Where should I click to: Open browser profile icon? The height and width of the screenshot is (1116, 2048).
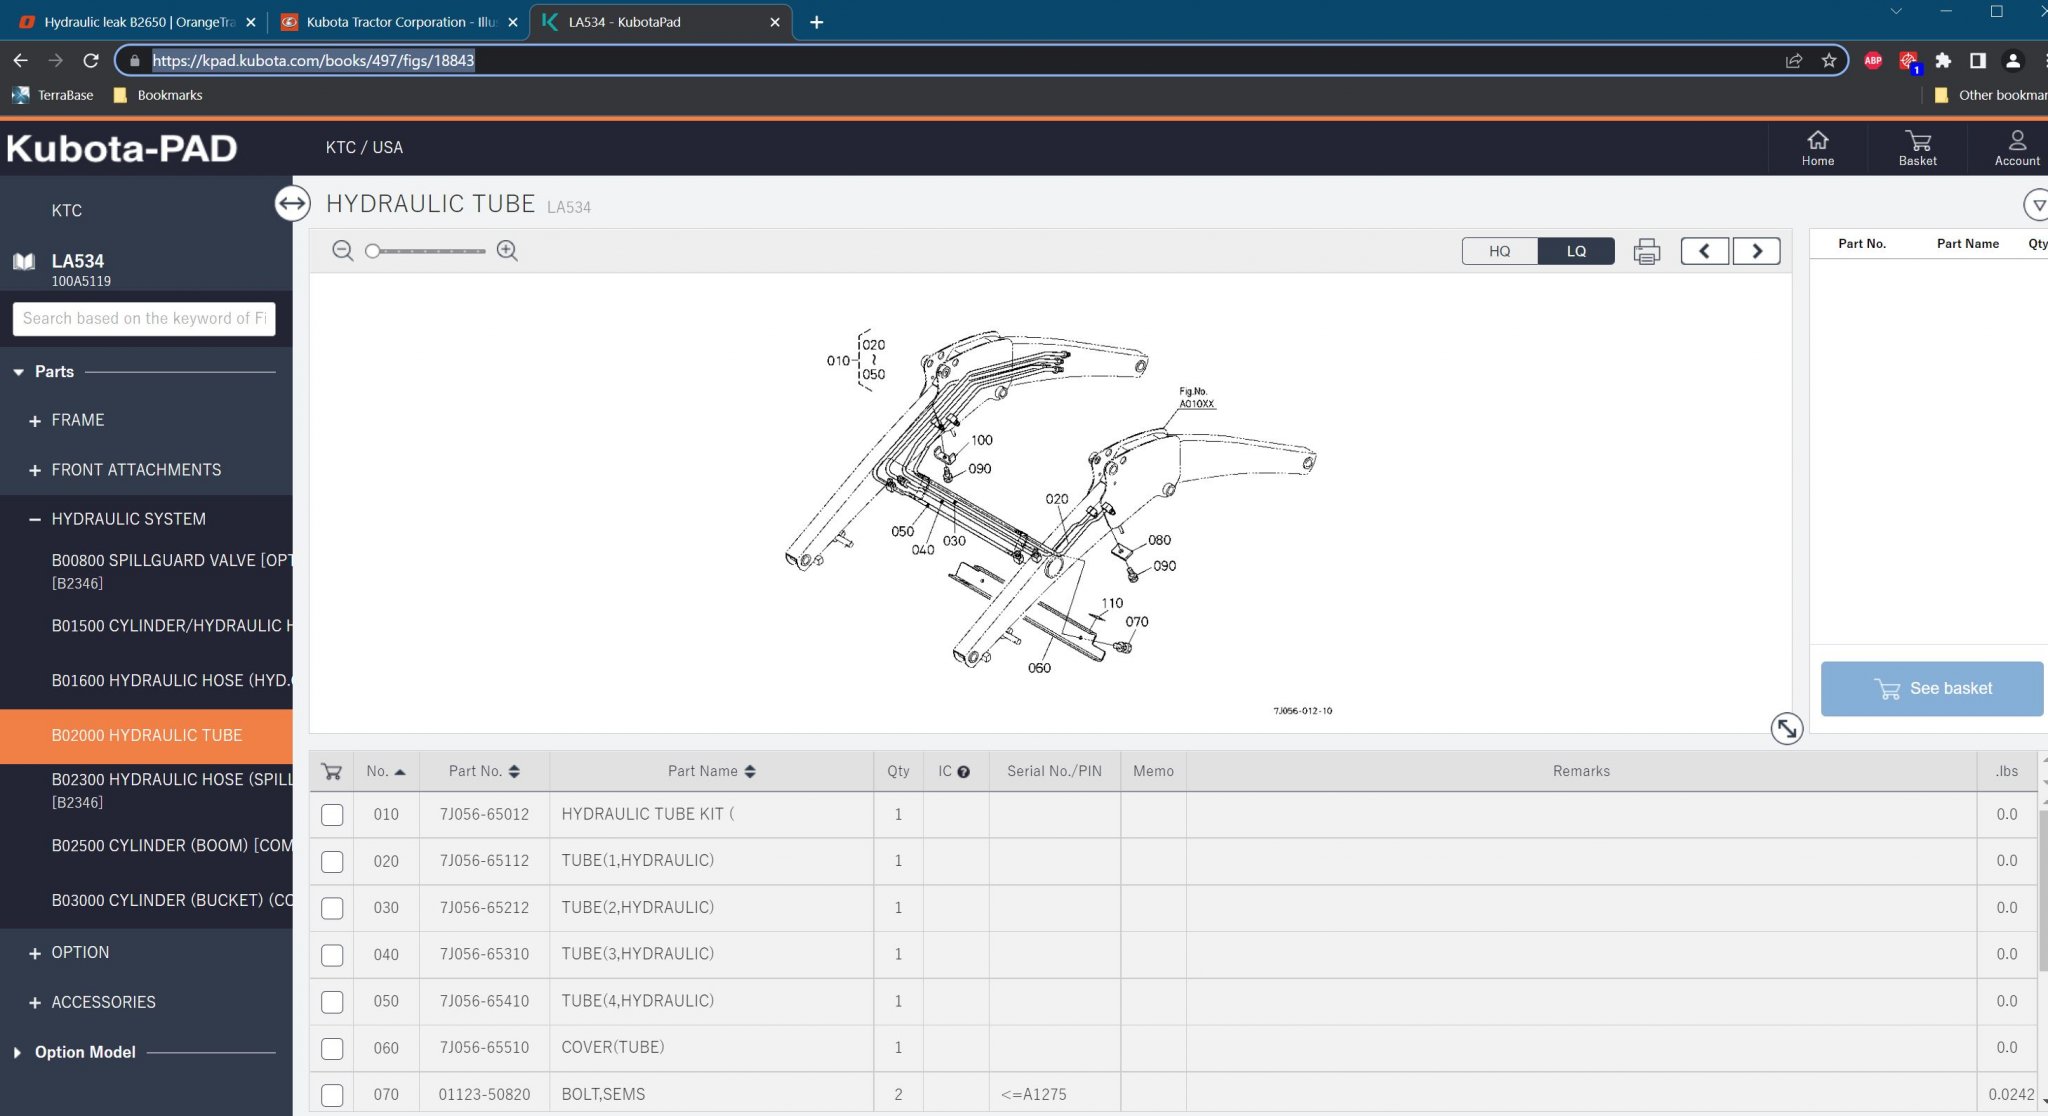point(2013,61)
